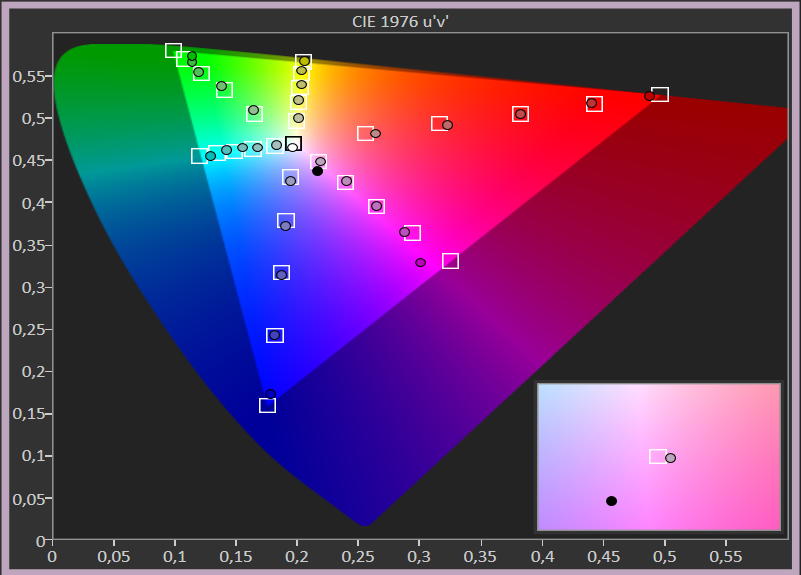Click vertical axis label 0,35
801x575 pixels.
pyautogui.click(x=27, y=245)
